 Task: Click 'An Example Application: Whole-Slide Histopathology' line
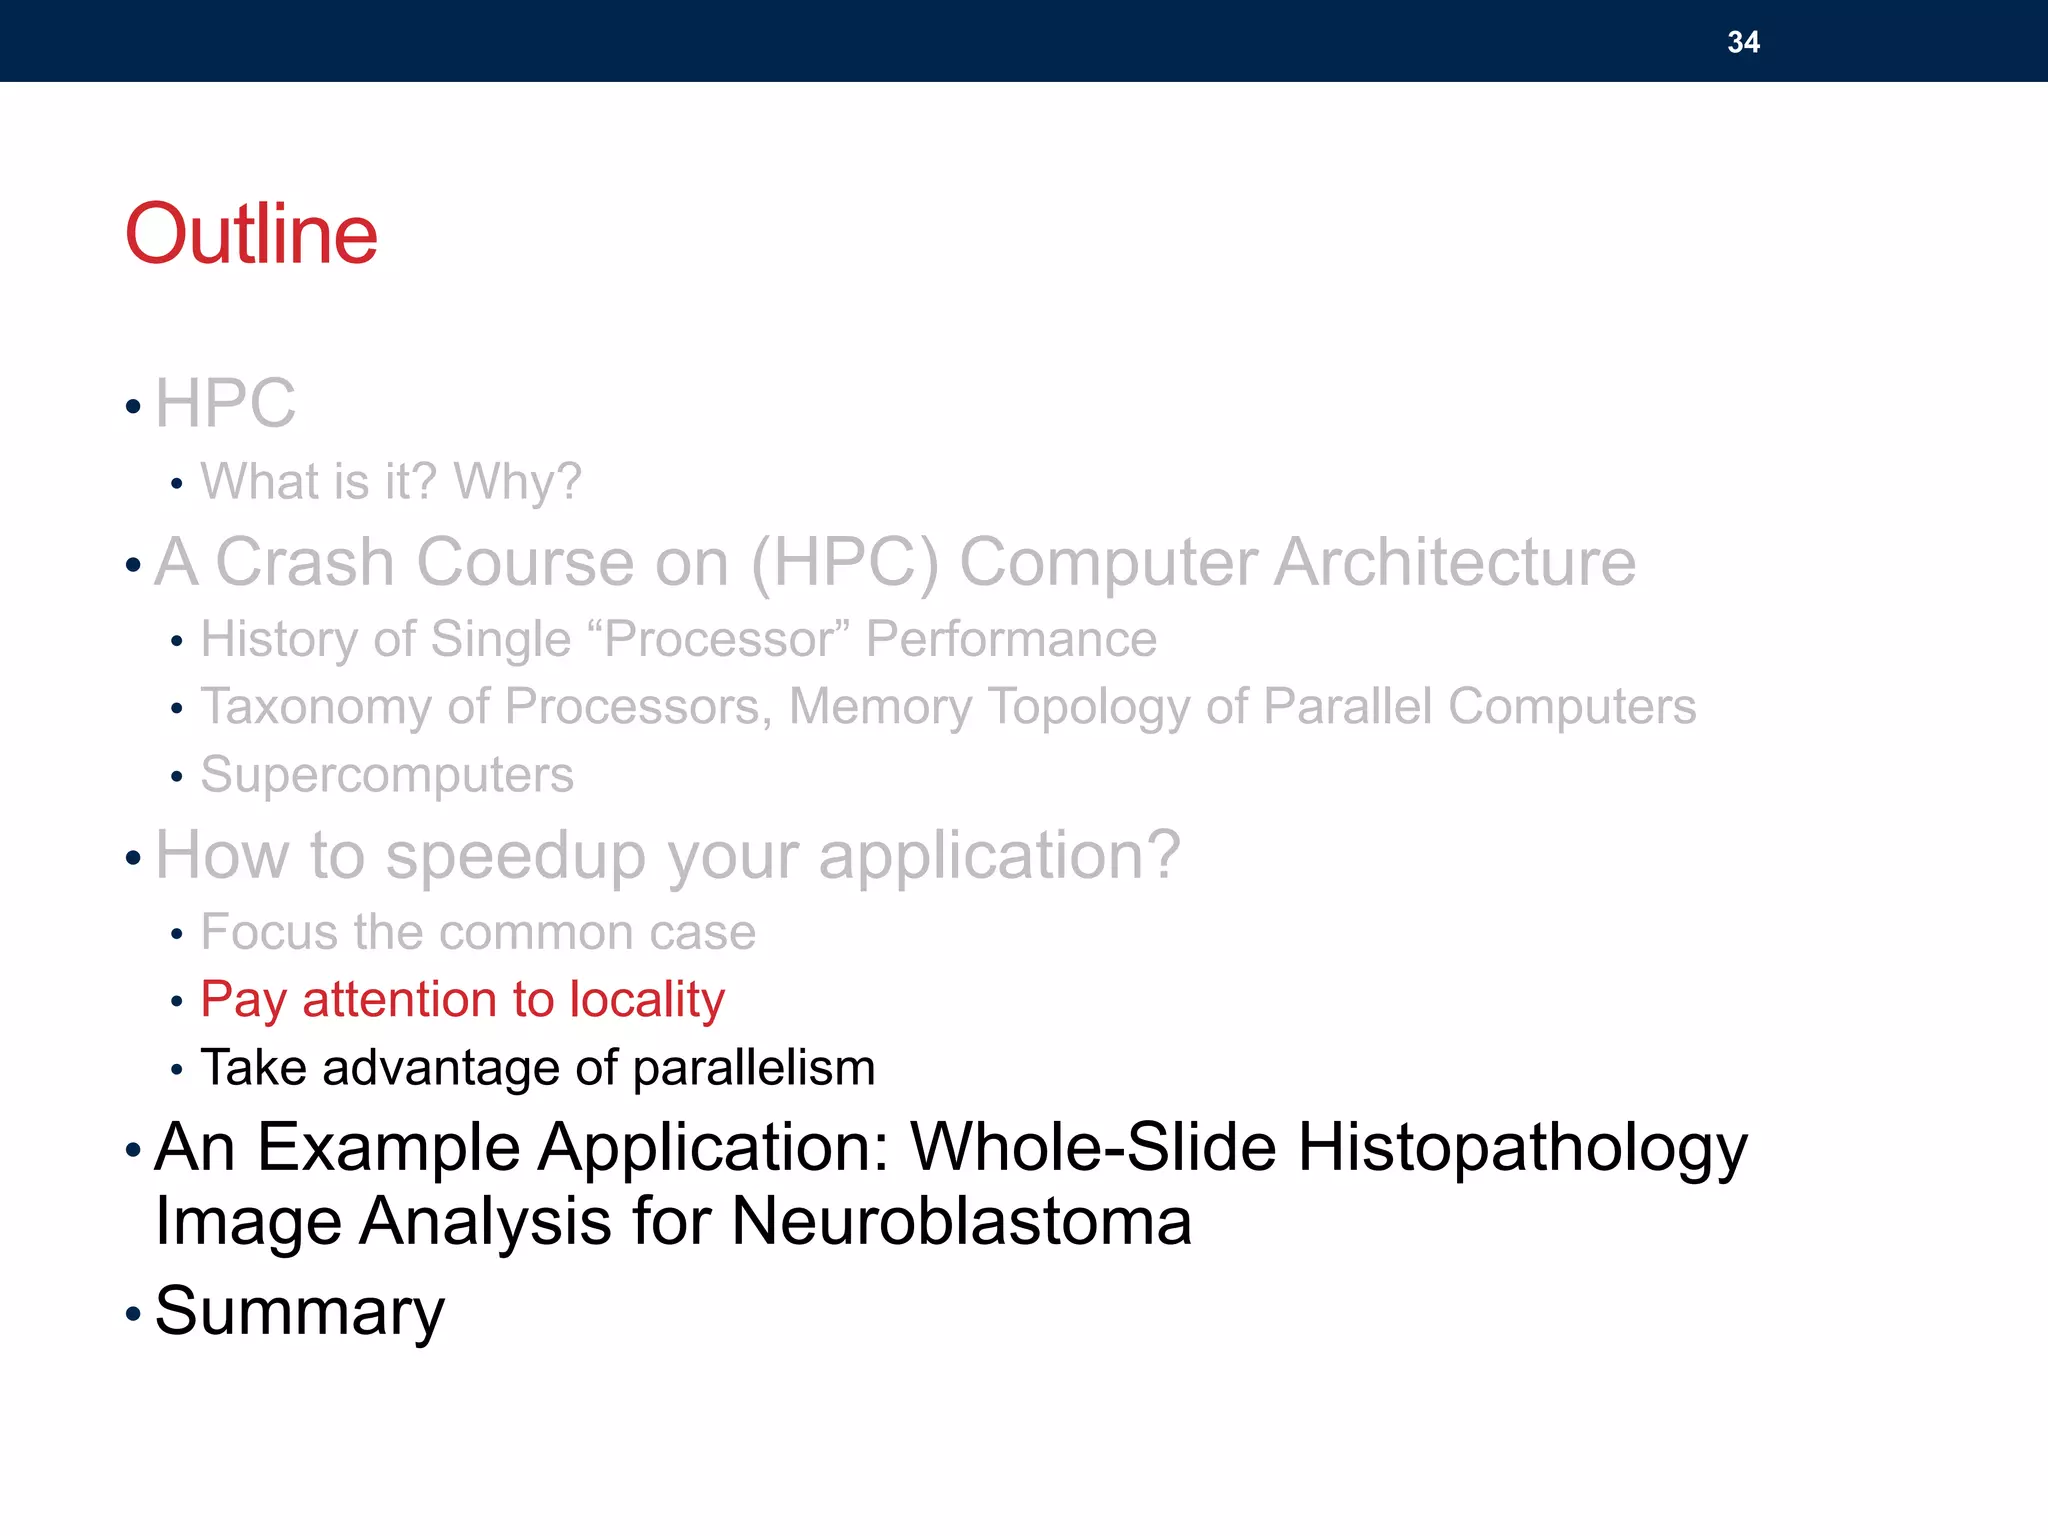(x=951, y=1147)
